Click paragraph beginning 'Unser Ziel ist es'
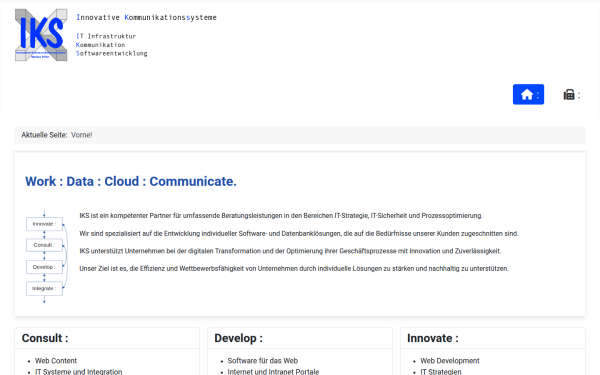Screen dimensions: 600x375 pyautogui.click(x=294, y=269)
